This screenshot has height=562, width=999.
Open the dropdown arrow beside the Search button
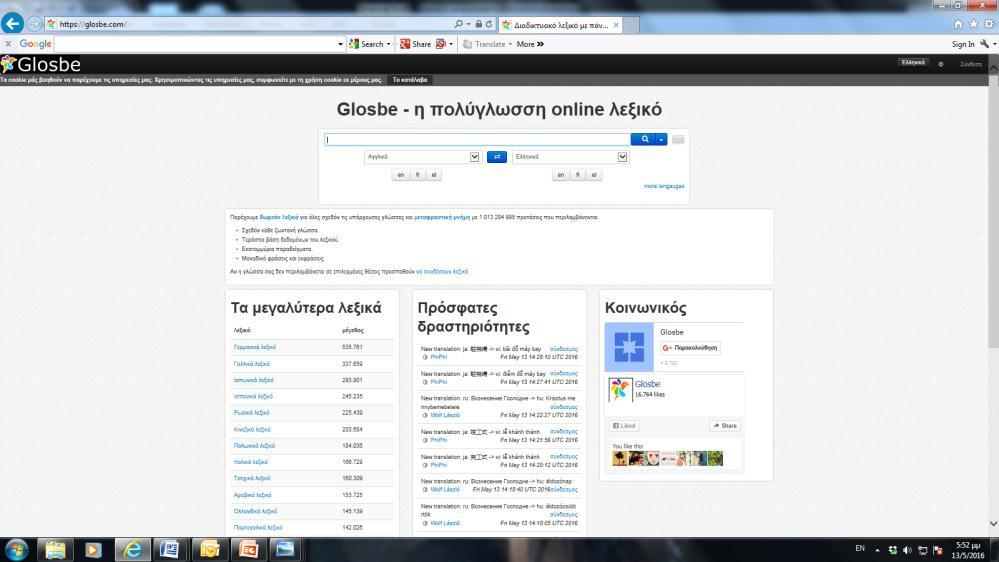(389, 44)
